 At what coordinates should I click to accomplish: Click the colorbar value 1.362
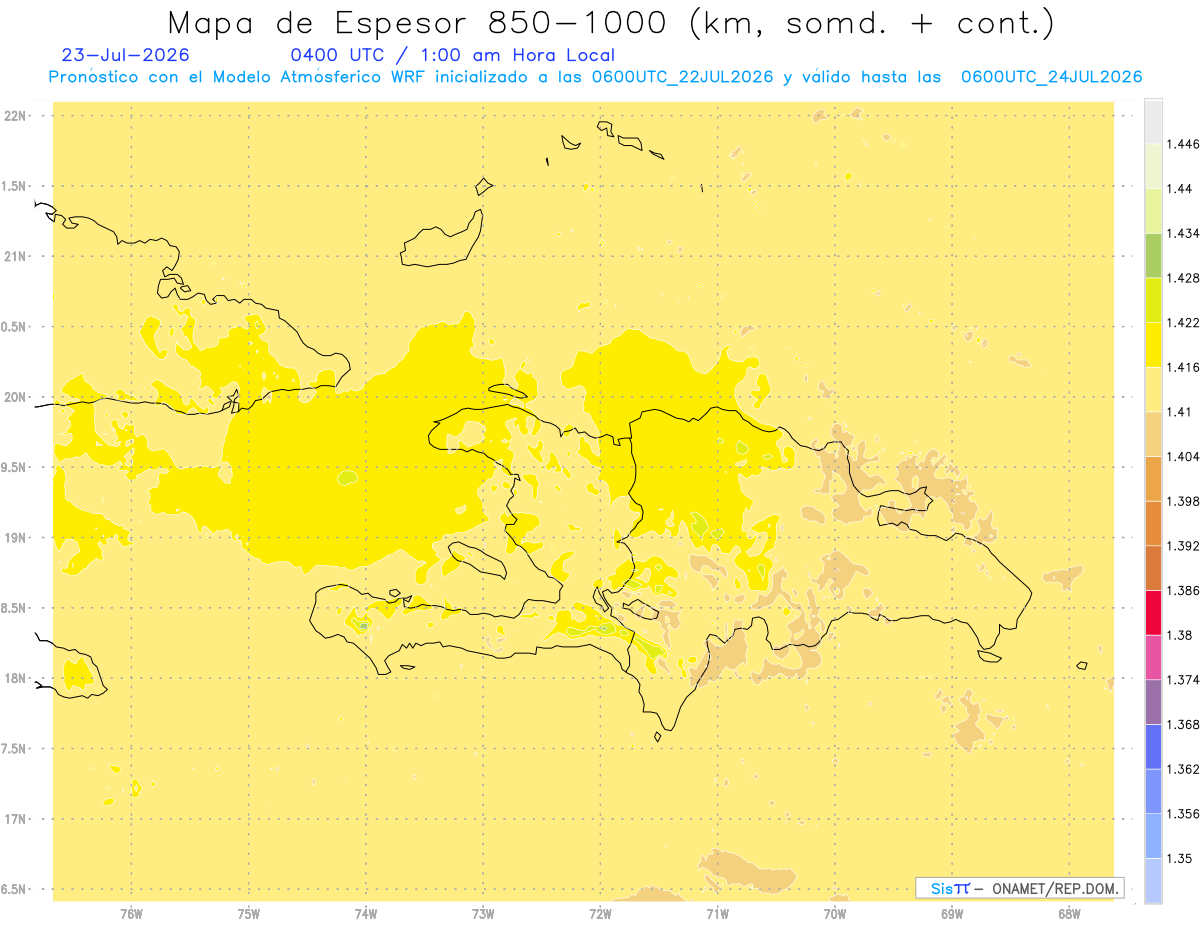click(x=1183, y=769)
